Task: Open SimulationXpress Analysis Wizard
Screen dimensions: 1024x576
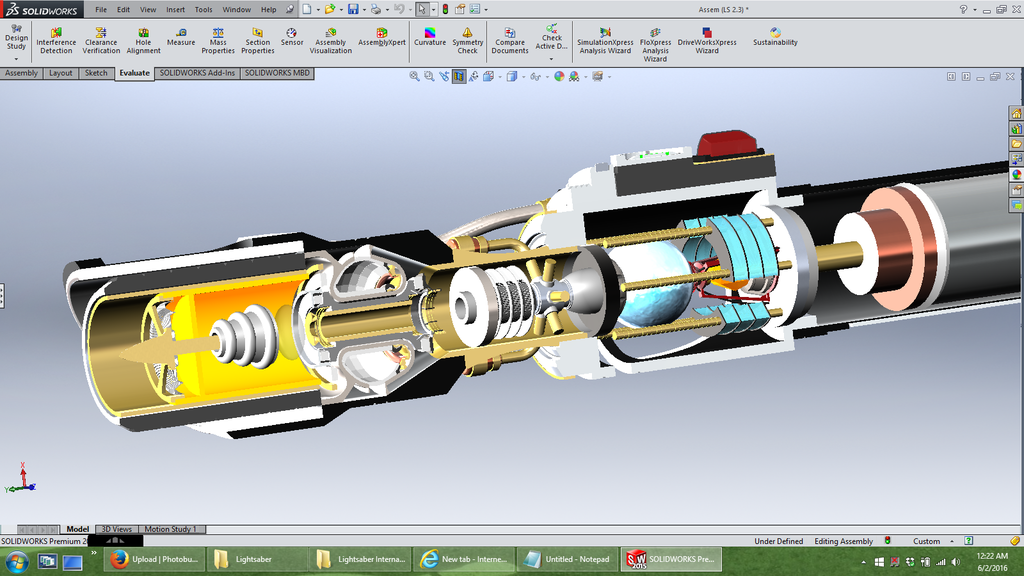Action: (x=605, y=40)
